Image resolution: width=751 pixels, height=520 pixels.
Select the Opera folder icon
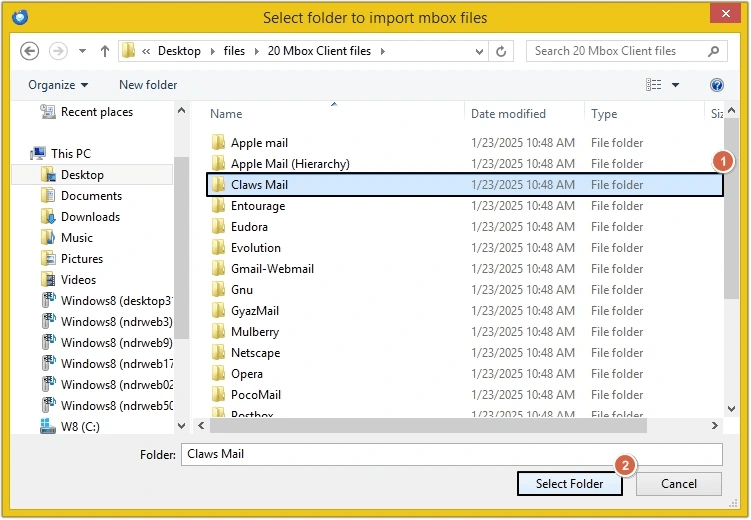pyautogui.click(x=218, y=374)
